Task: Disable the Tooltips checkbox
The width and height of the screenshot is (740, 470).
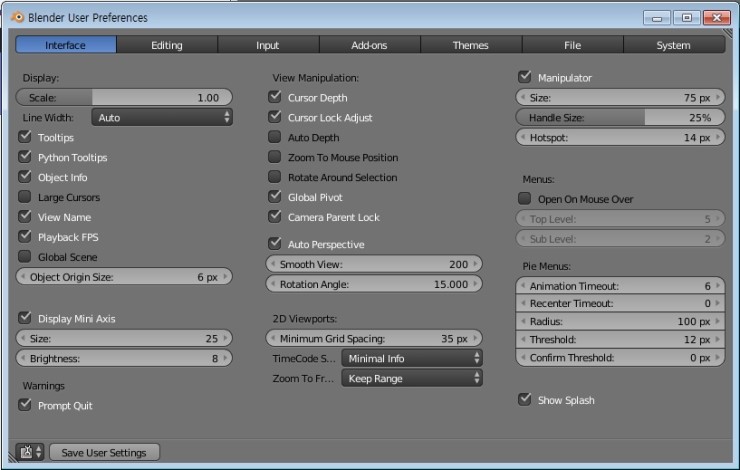Action: pyautogui.click(x=25, y=137)
